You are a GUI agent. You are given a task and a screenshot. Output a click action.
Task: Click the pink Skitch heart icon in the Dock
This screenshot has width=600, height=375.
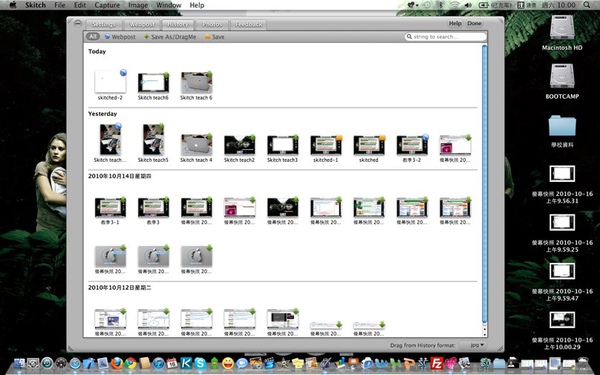click(x=450, y=363)
